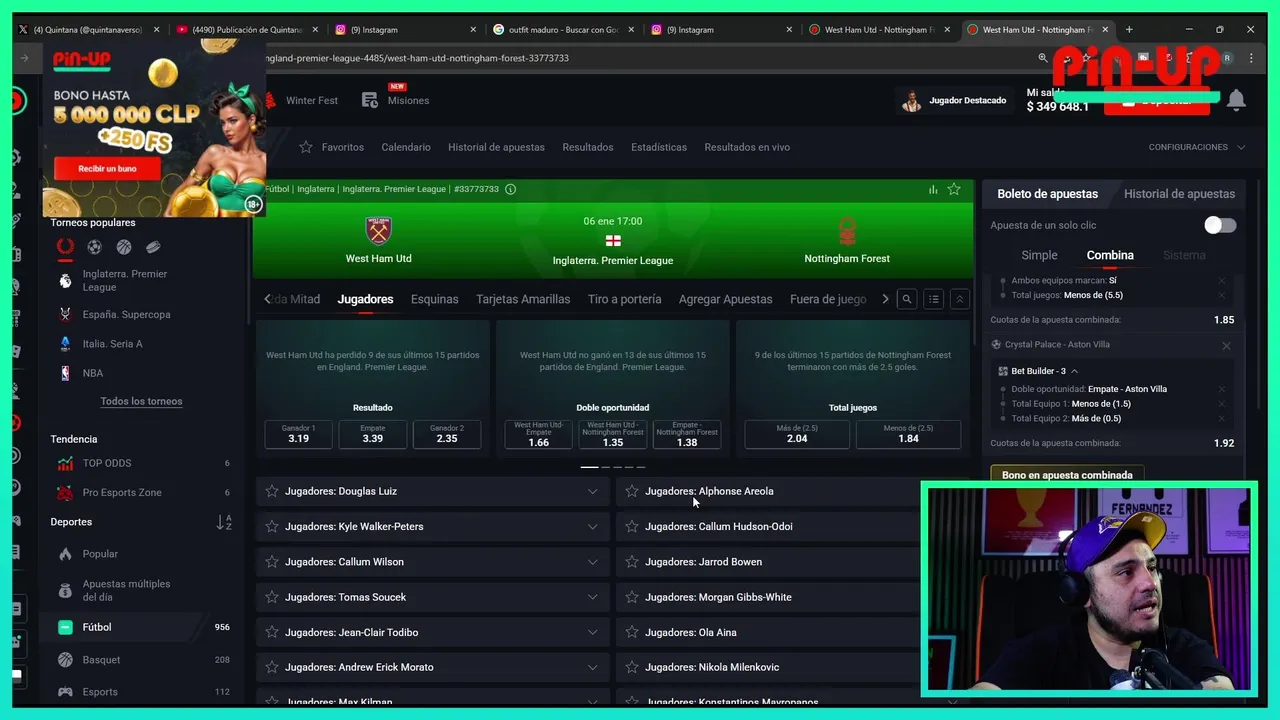
Task: Open Calendario in top navigation
Action: pos(406,147)
